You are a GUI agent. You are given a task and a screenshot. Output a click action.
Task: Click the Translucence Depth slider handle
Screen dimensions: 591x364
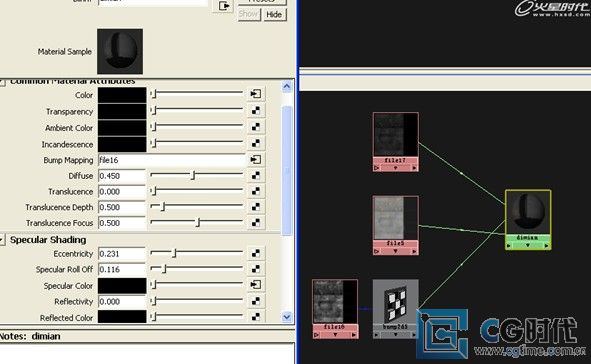pyautogui.click(x=163, y=206)
